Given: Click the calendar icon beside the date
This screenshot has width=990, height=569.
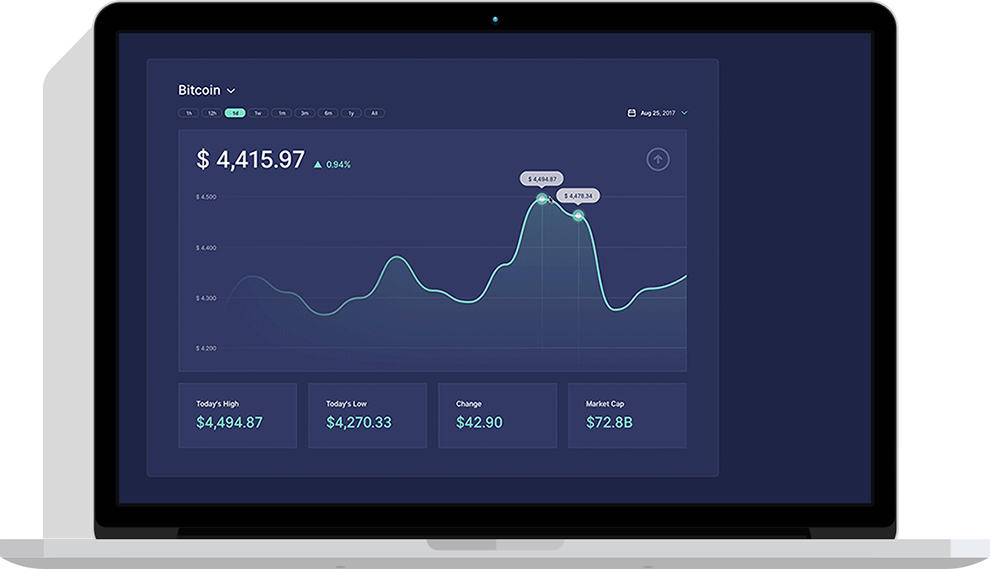Looking at the screenshot, I should click(x=631, y=113).
